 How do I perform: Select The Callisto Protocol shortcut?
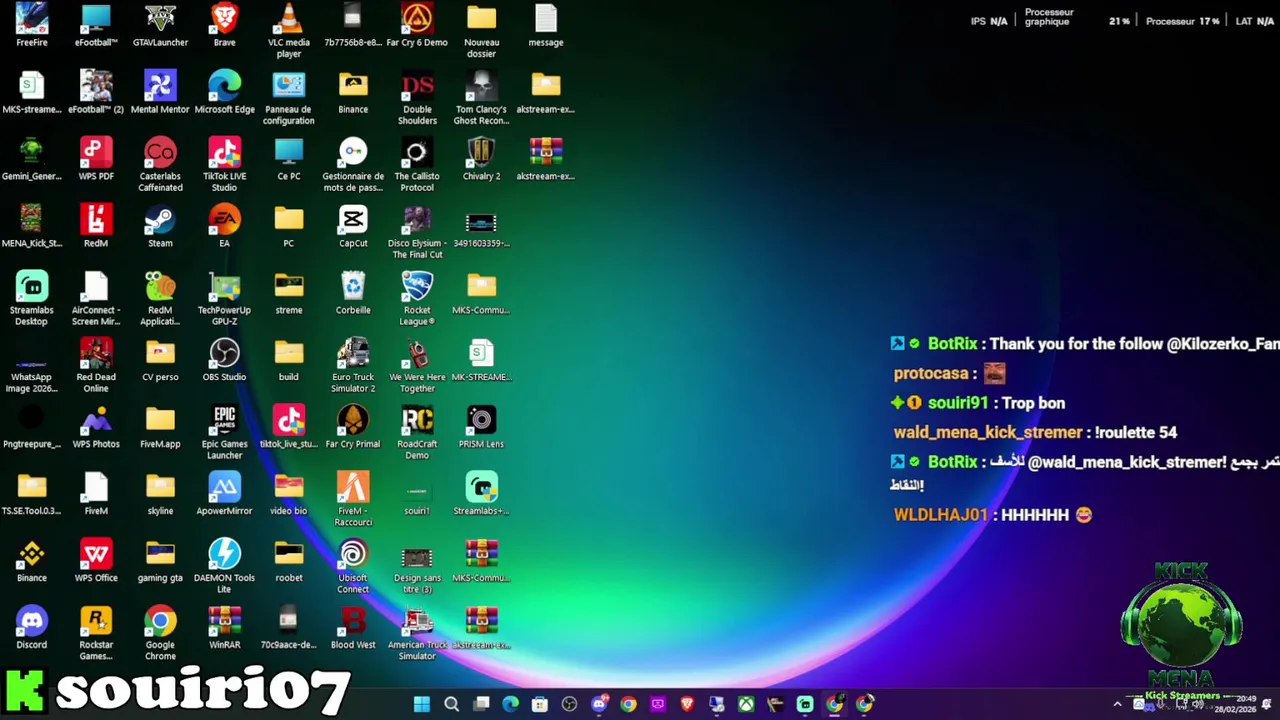click(417, 165)
